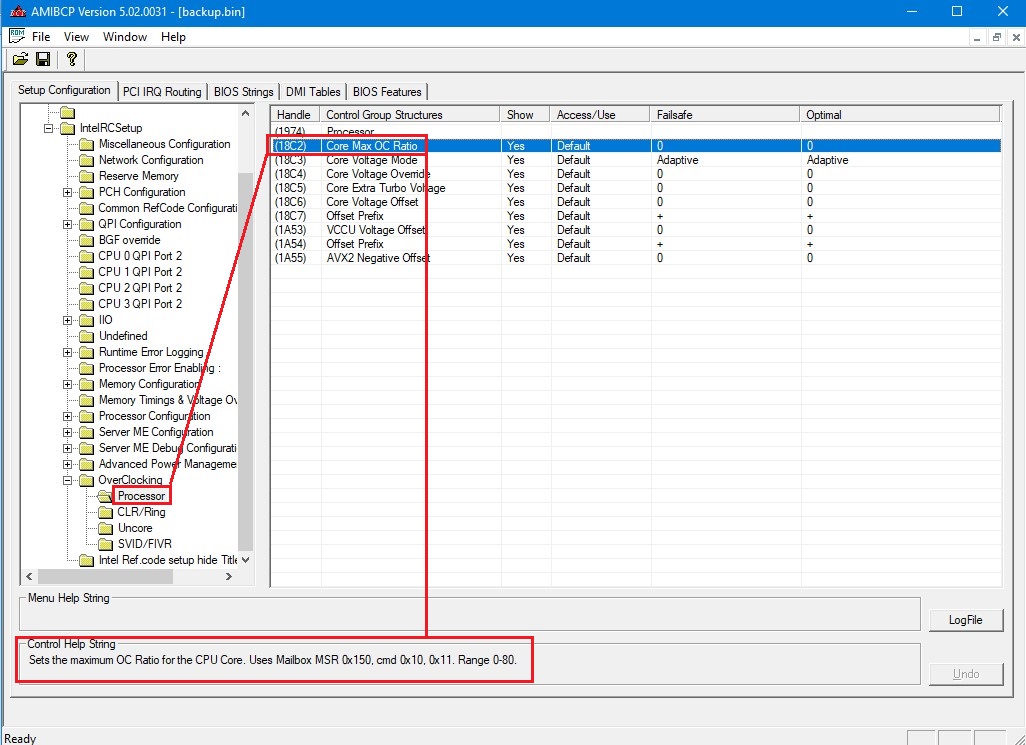Click the Show column header
The width and height of the screenshot is (1026, 745).
coord(525,114)
